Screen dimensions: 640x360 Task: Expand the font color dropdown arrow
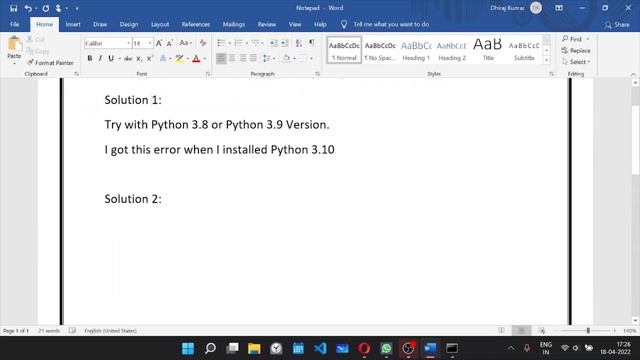click(x=204, y=59)
